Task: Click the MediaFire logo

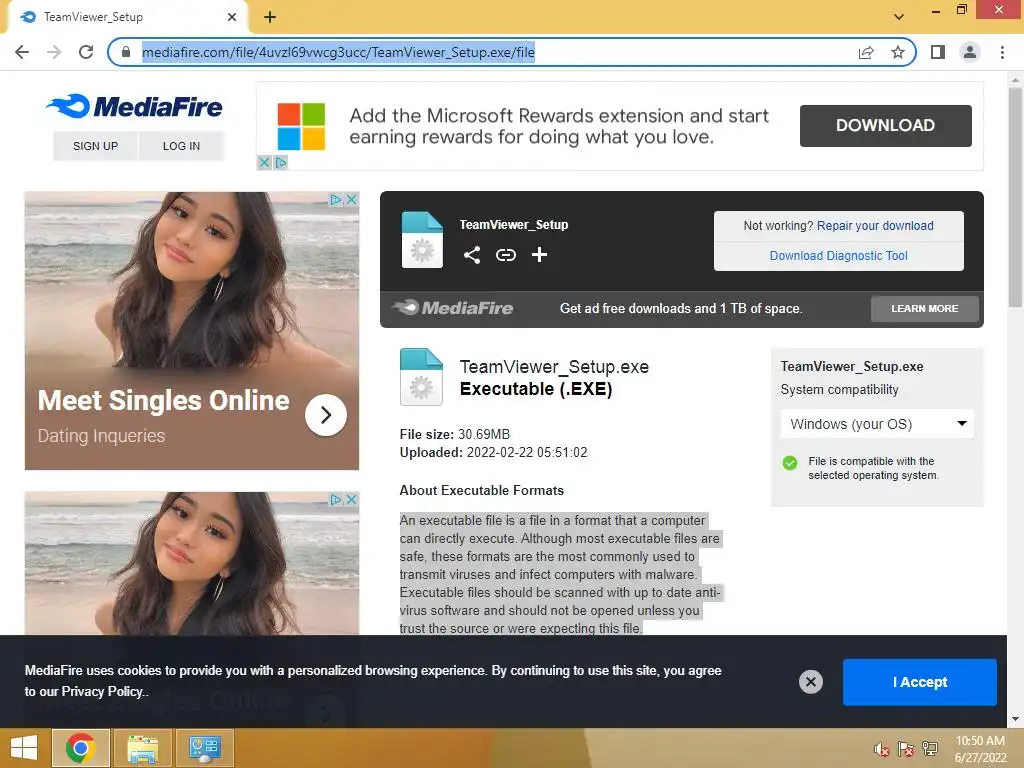Action: pos(135,106)
